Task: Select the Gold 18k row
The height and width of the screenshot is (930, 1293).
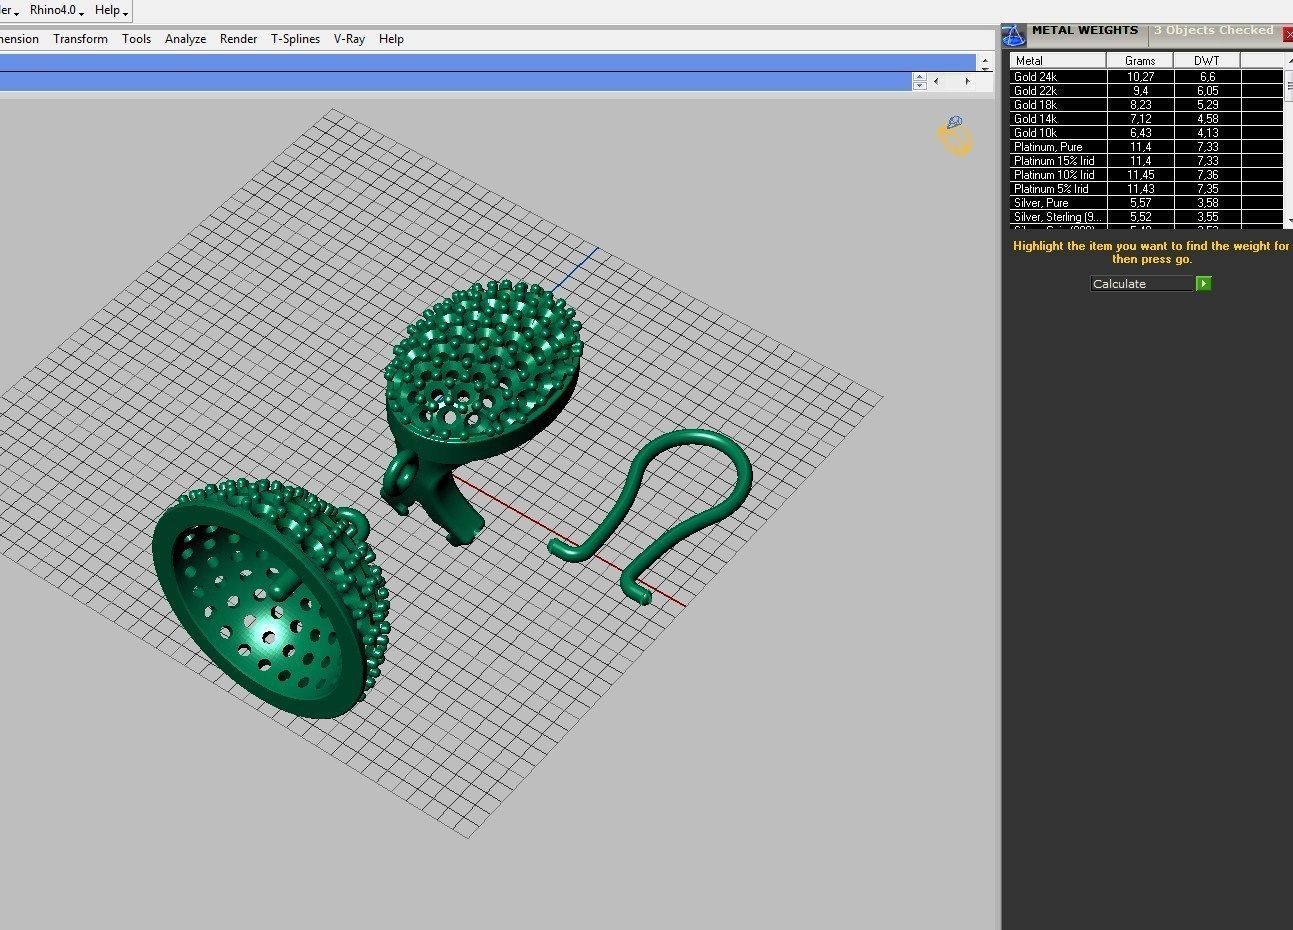Action: (x=1146, y=105)
